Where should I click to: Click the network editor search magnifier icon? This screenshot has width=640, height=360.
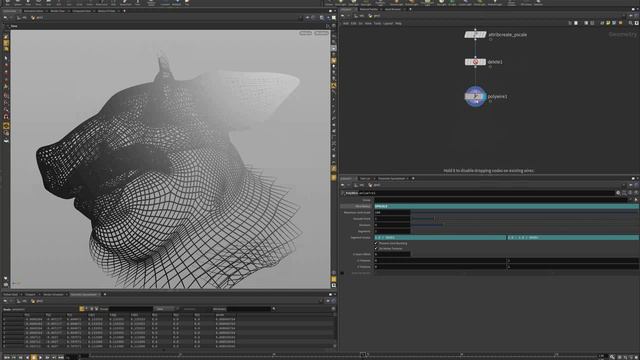pos(631,23)
